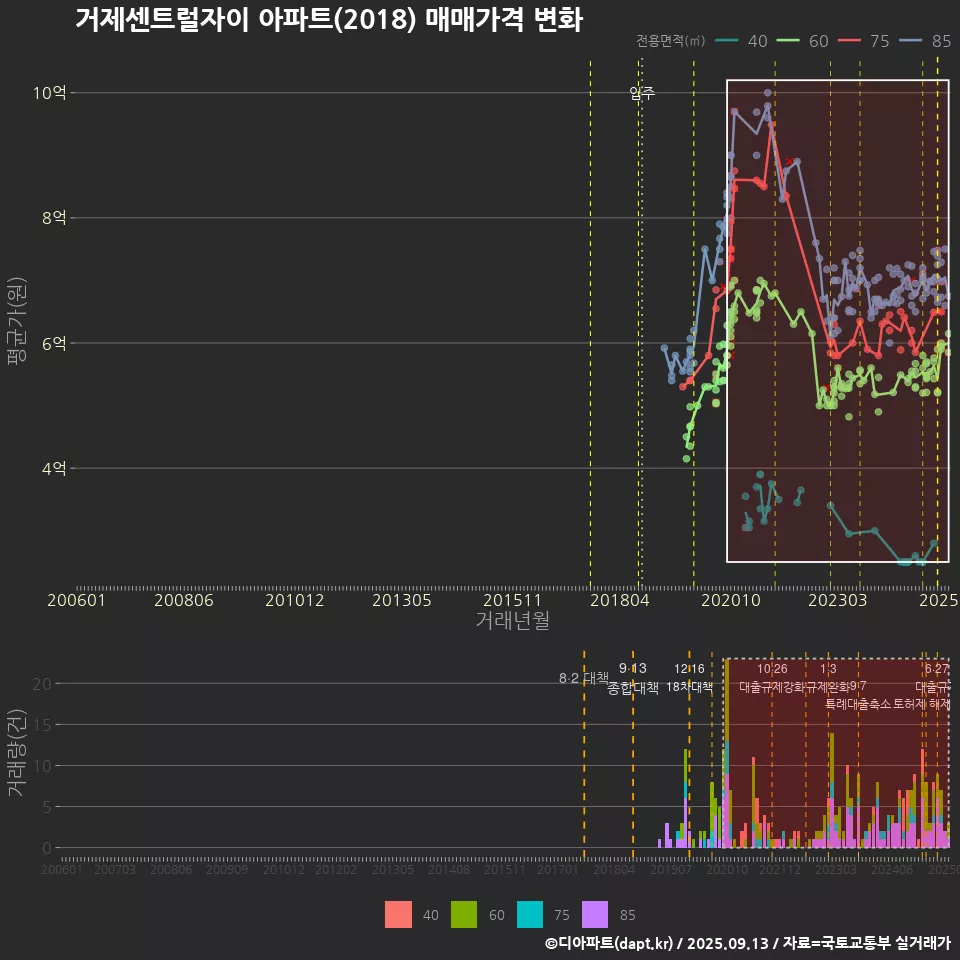The width and height of the screenshot is (960, 960).
Task: Click the 4억 y-axis label
Action: pyautogui.click(x=54, y=469)
